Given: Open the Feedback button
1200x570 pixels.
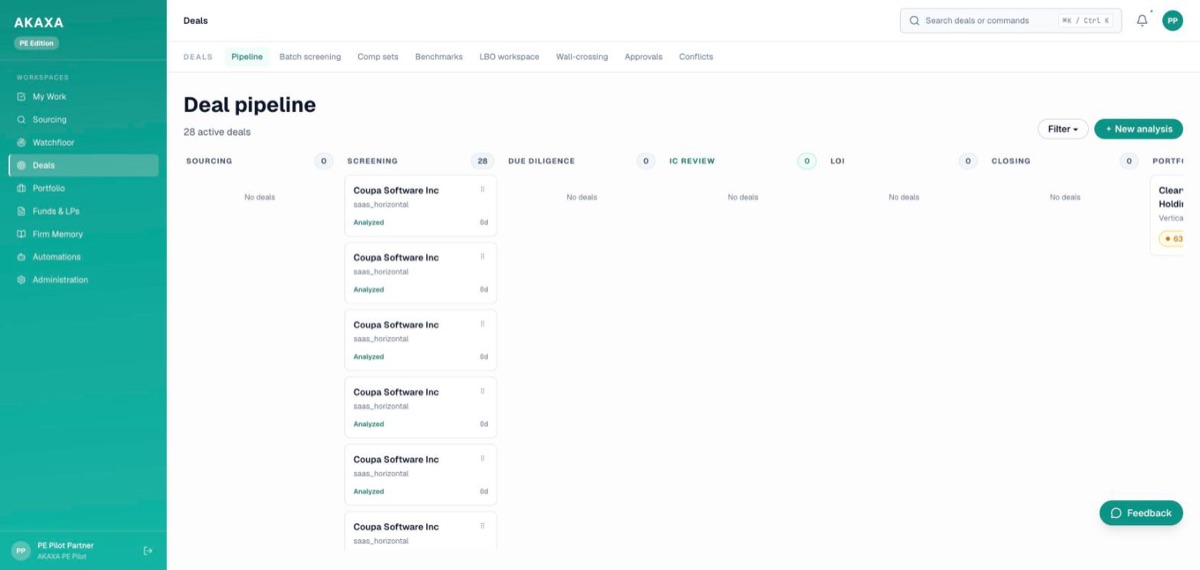Looking at the screenshot, I should [1141, 513].
